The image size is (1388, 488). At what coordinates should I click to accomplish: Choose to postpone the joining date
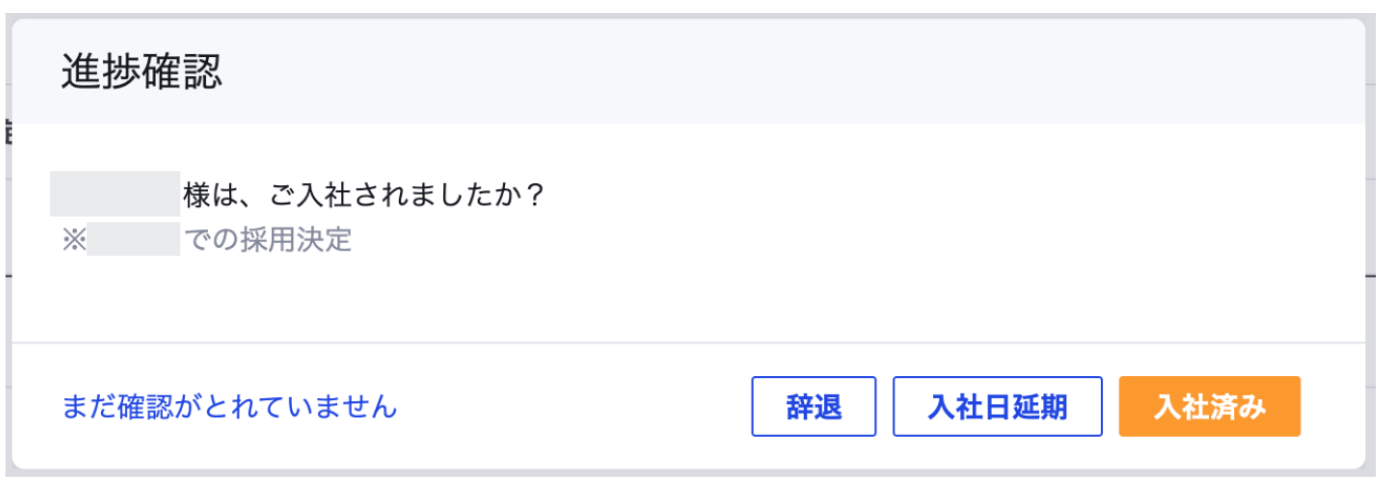(x=997, y=407)
